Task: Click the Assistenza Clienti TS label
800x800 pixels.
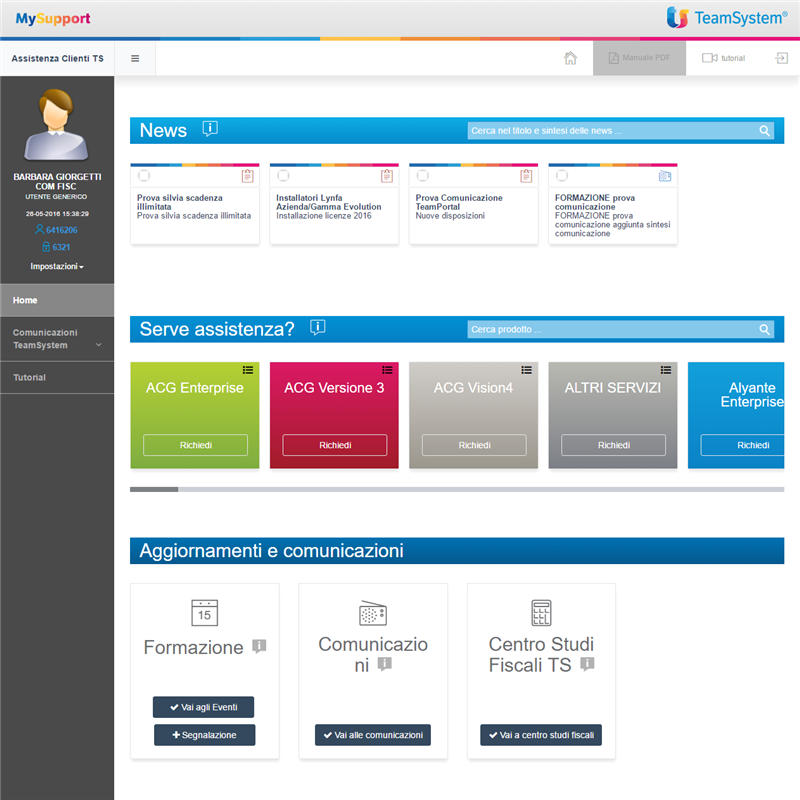Action: [57, 58]
